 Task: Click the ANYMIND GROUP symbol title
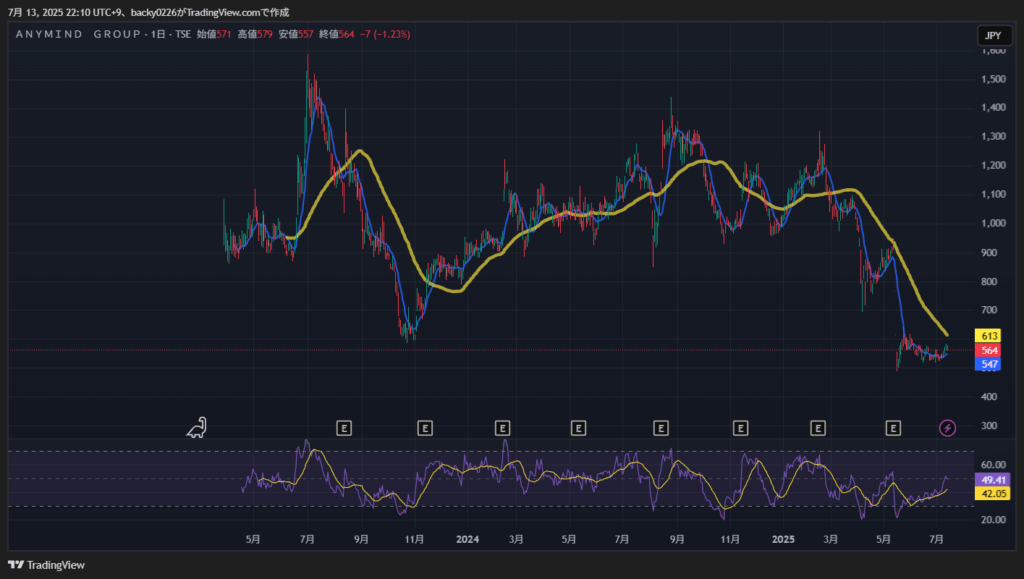pyautogui.click(x=78, y=34)
